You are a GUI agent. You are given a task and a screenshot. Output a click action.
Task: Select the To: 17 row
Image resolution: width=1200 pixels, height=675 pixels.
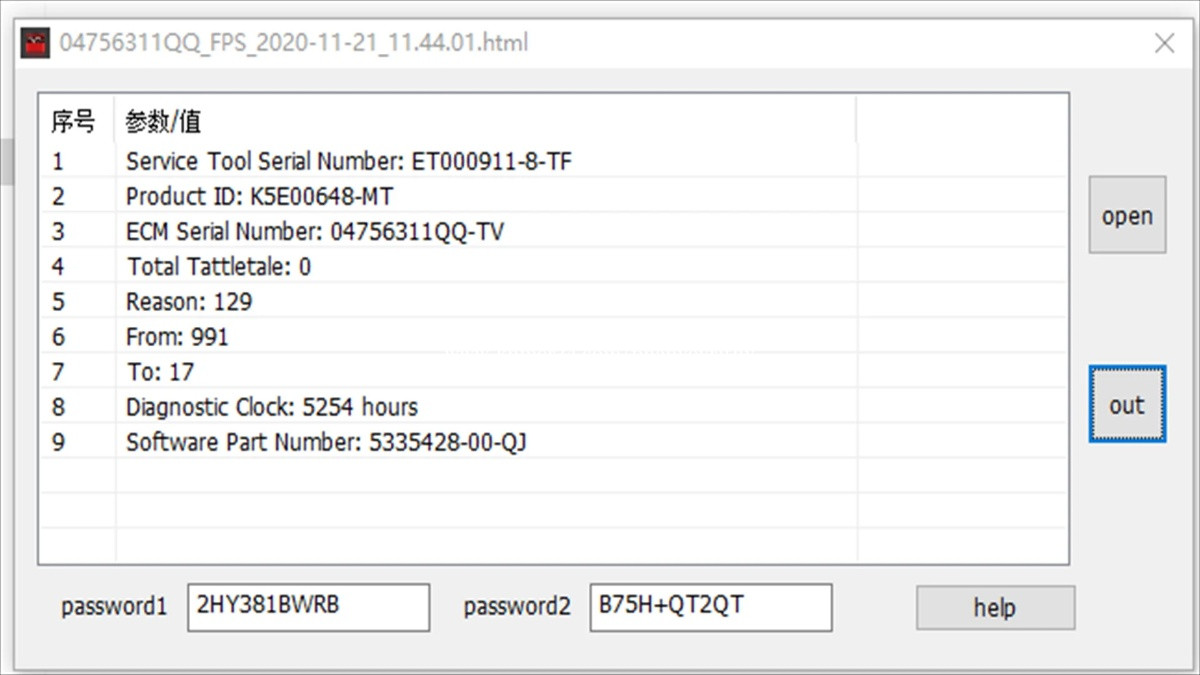pyautogui.click(x=553, y=372)
